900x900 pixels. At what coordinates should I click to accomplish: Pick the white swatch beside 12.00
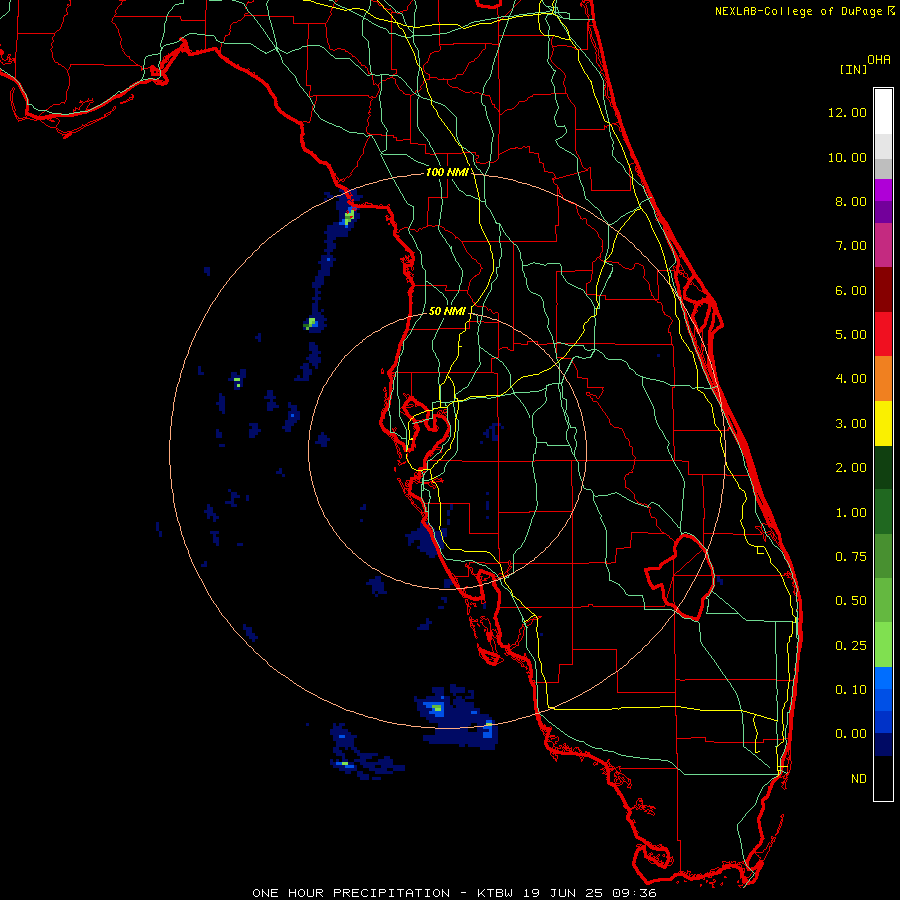(883, 111)
